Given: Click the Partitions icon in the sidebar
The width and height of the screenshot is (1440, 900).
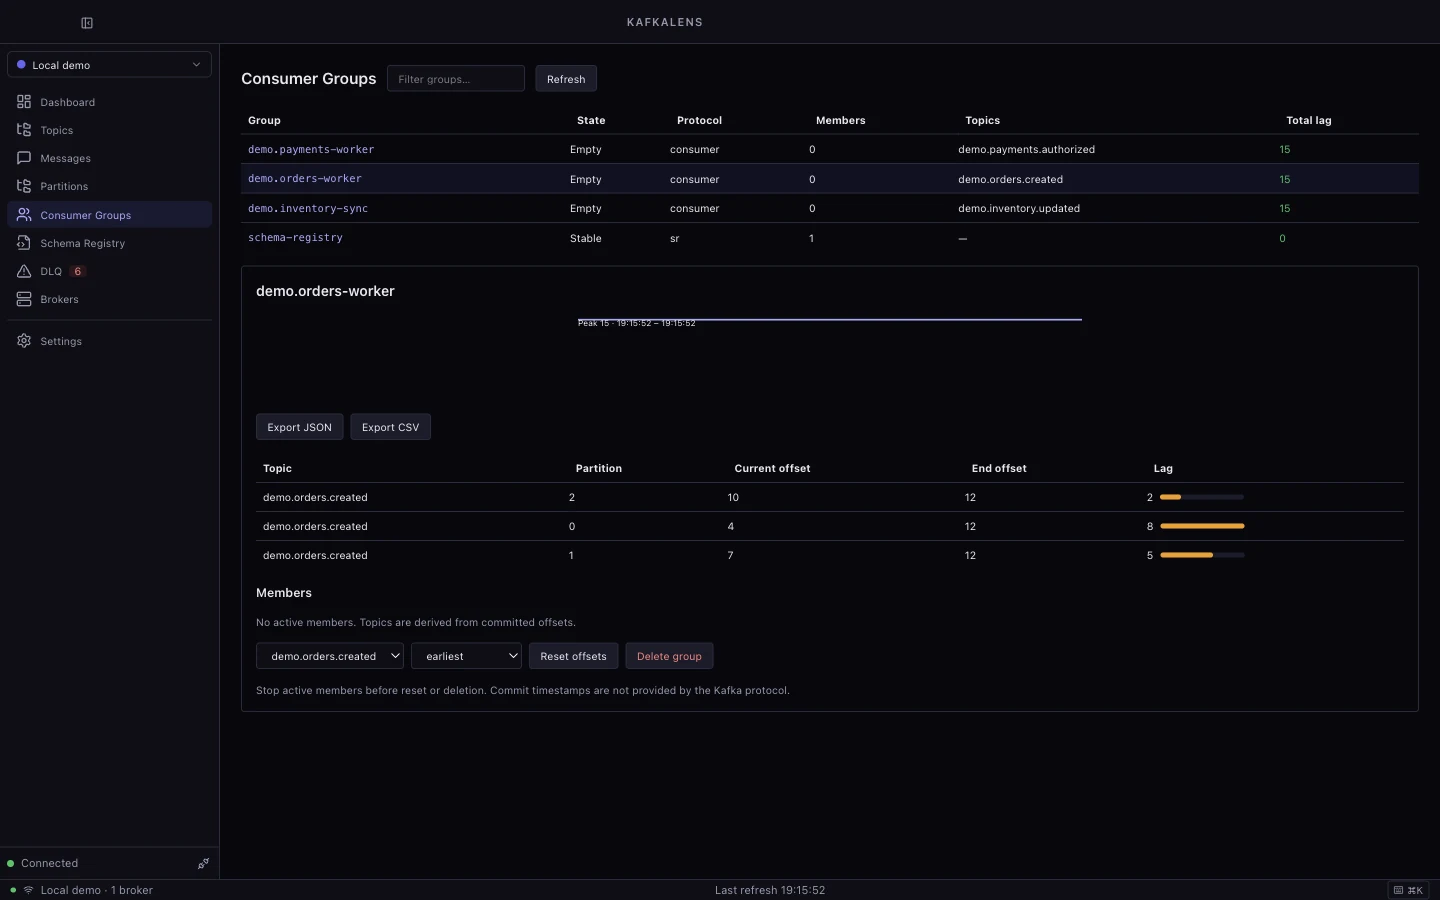Looking at the screenshot, I should click(24, 186).
